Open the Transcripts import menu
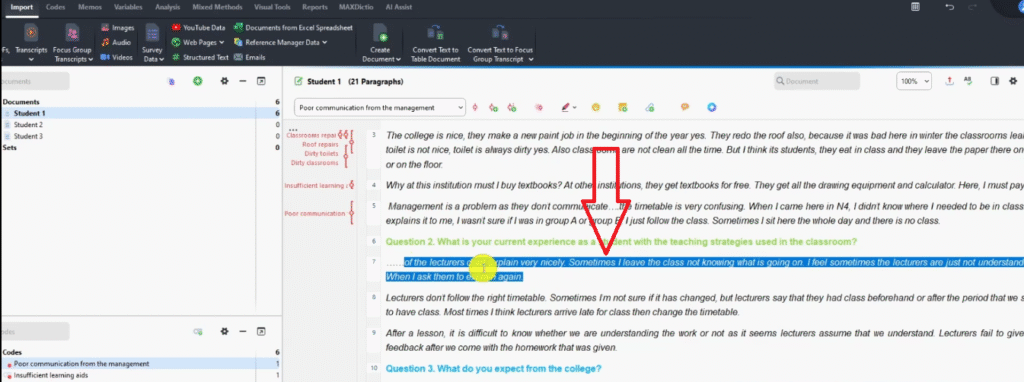The width and height of the screenshot is (1024, 382). pos(31,42)
